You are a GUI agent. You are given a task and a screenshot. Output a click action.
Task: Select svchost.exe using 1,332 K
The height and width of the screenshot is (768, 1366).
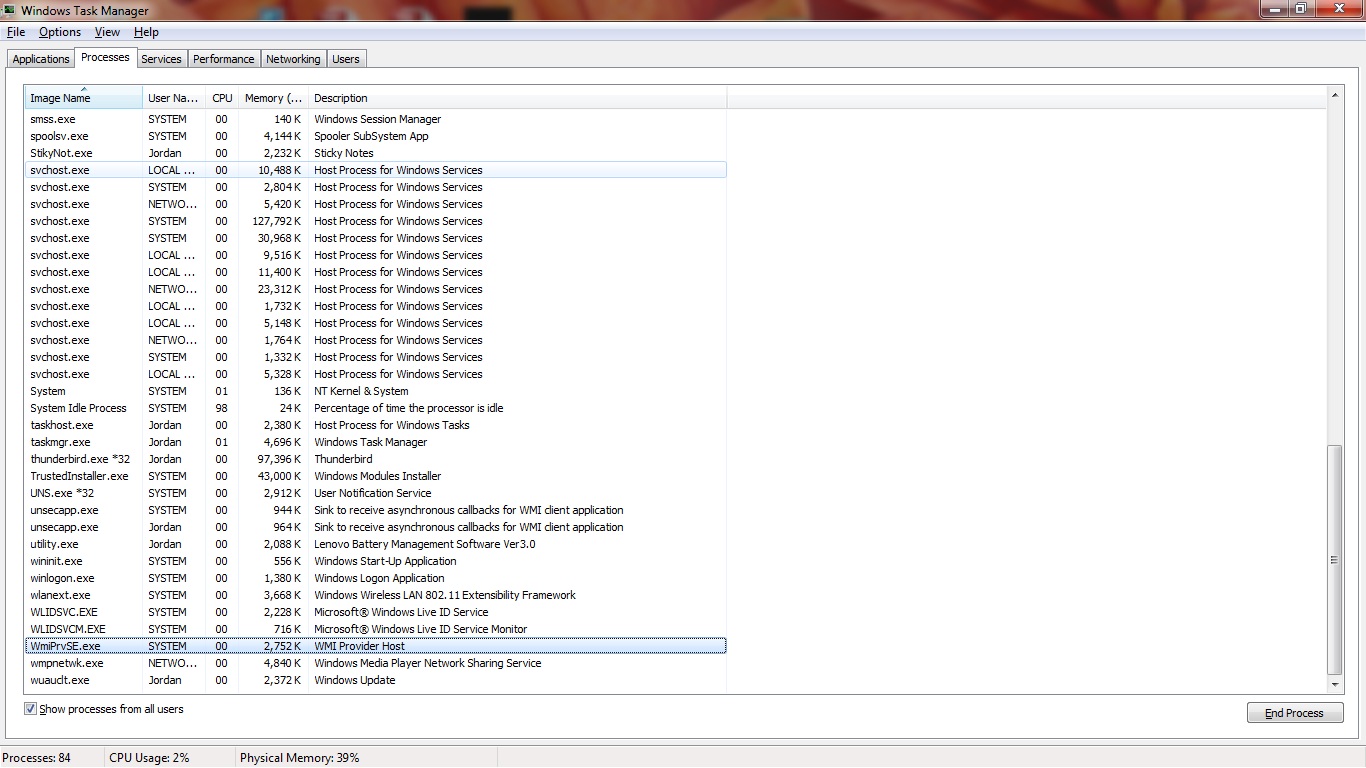[x=376, y=357]
